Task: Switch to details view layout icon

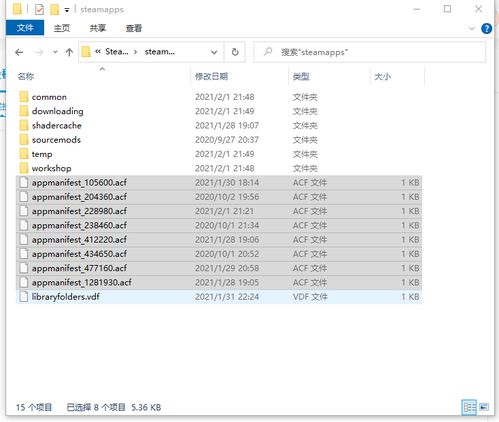Action: click(x=469, y=407)
